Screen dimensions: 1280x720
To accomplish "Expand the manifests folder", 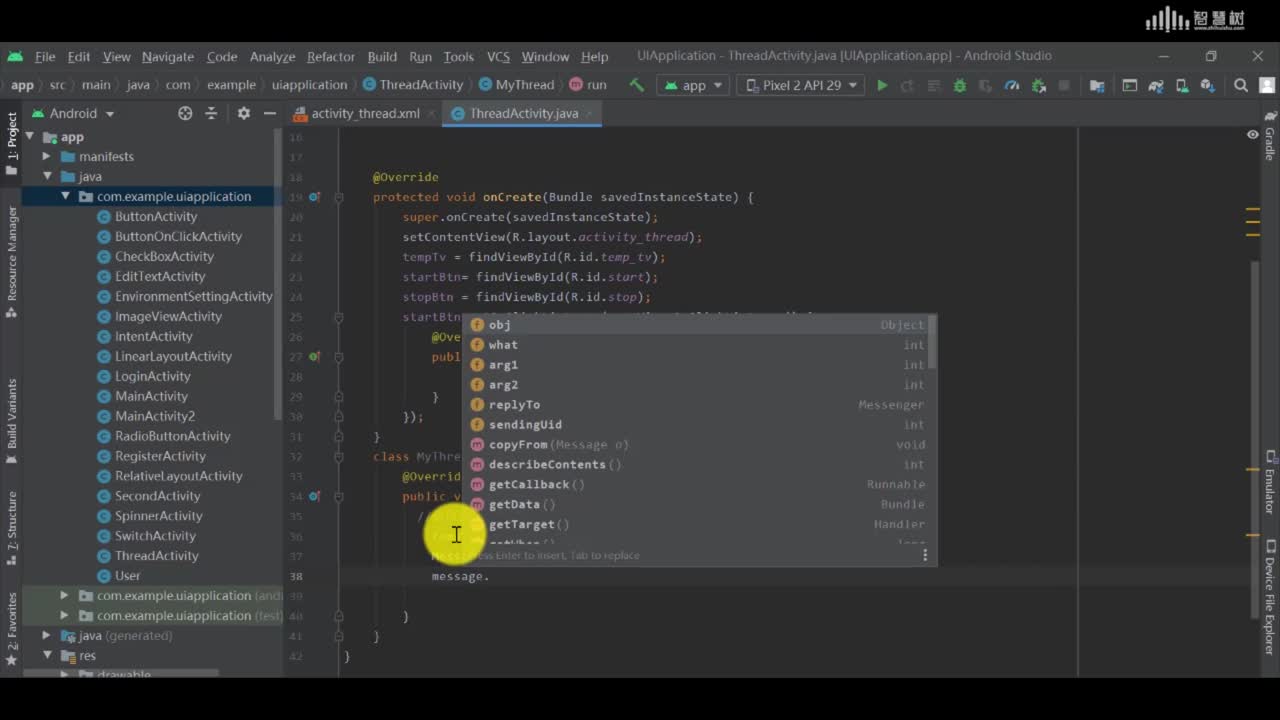I will click(x=46, y=157).
